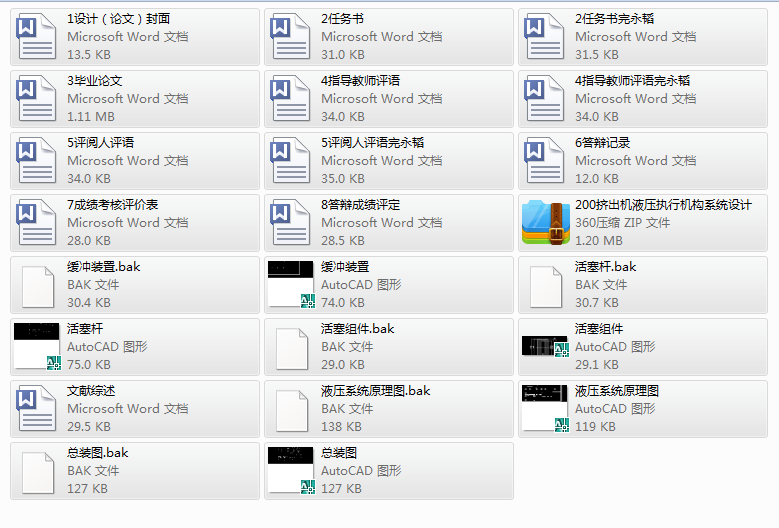
Task: Select the Word icon of 文献综述
Action: tap(36, 409)
